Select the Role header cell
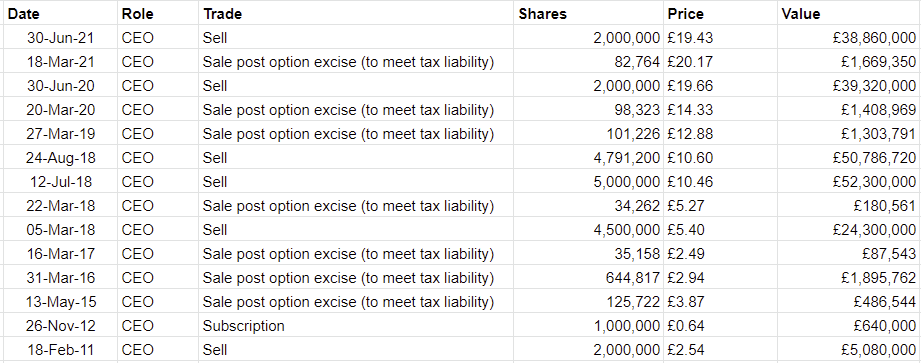This screenshot has width=921, height=363. point(158,14)
